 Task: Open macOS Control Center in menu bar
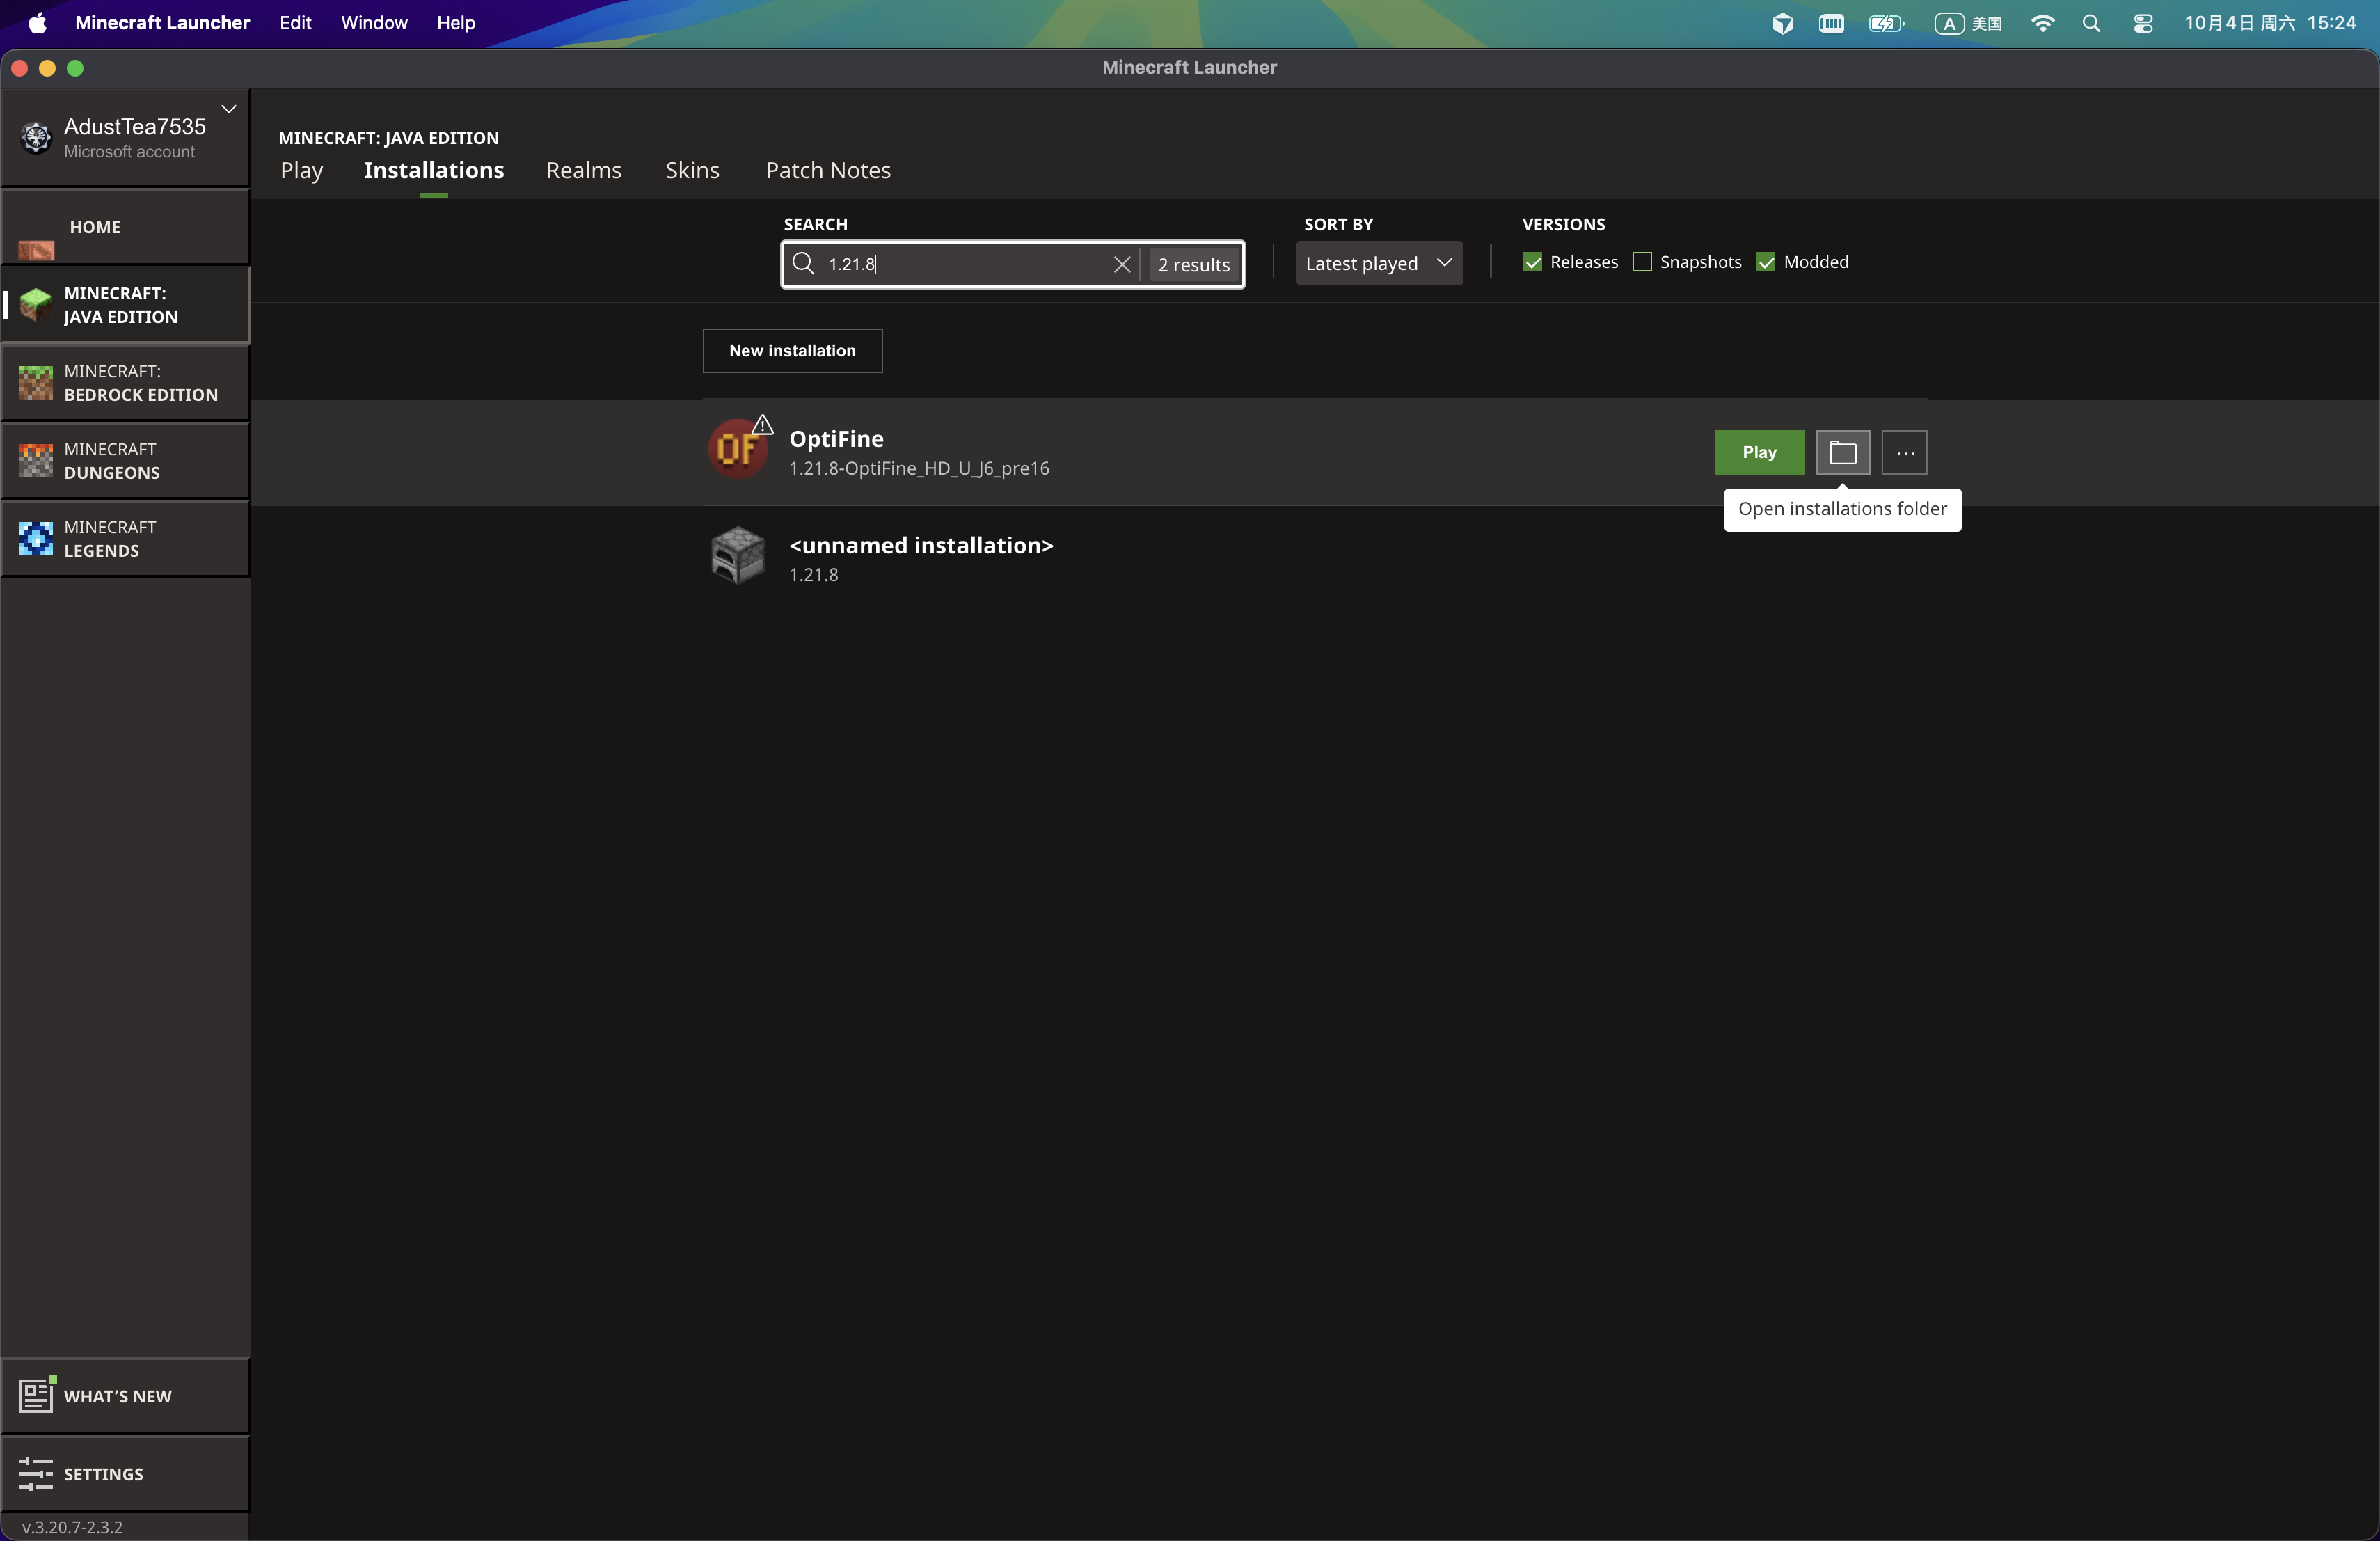pyautogui.click(x=2142, y=23)
